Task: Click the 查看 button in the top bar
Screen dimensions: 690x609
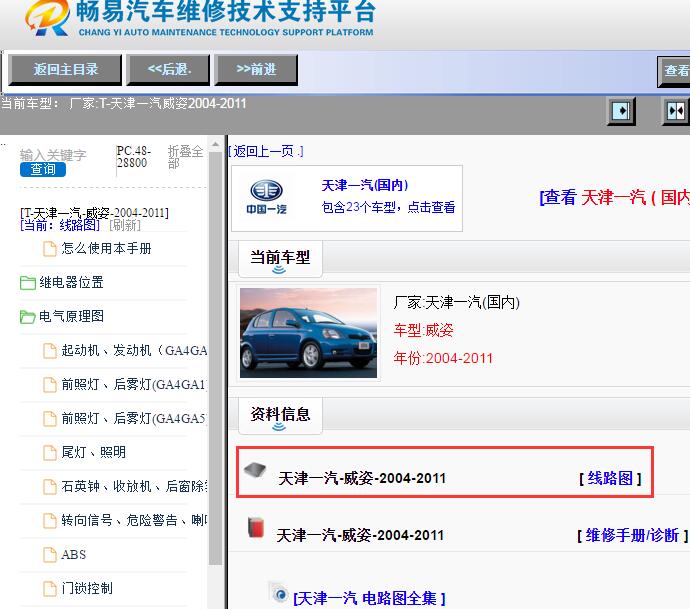Action: (x=674, y=71)
